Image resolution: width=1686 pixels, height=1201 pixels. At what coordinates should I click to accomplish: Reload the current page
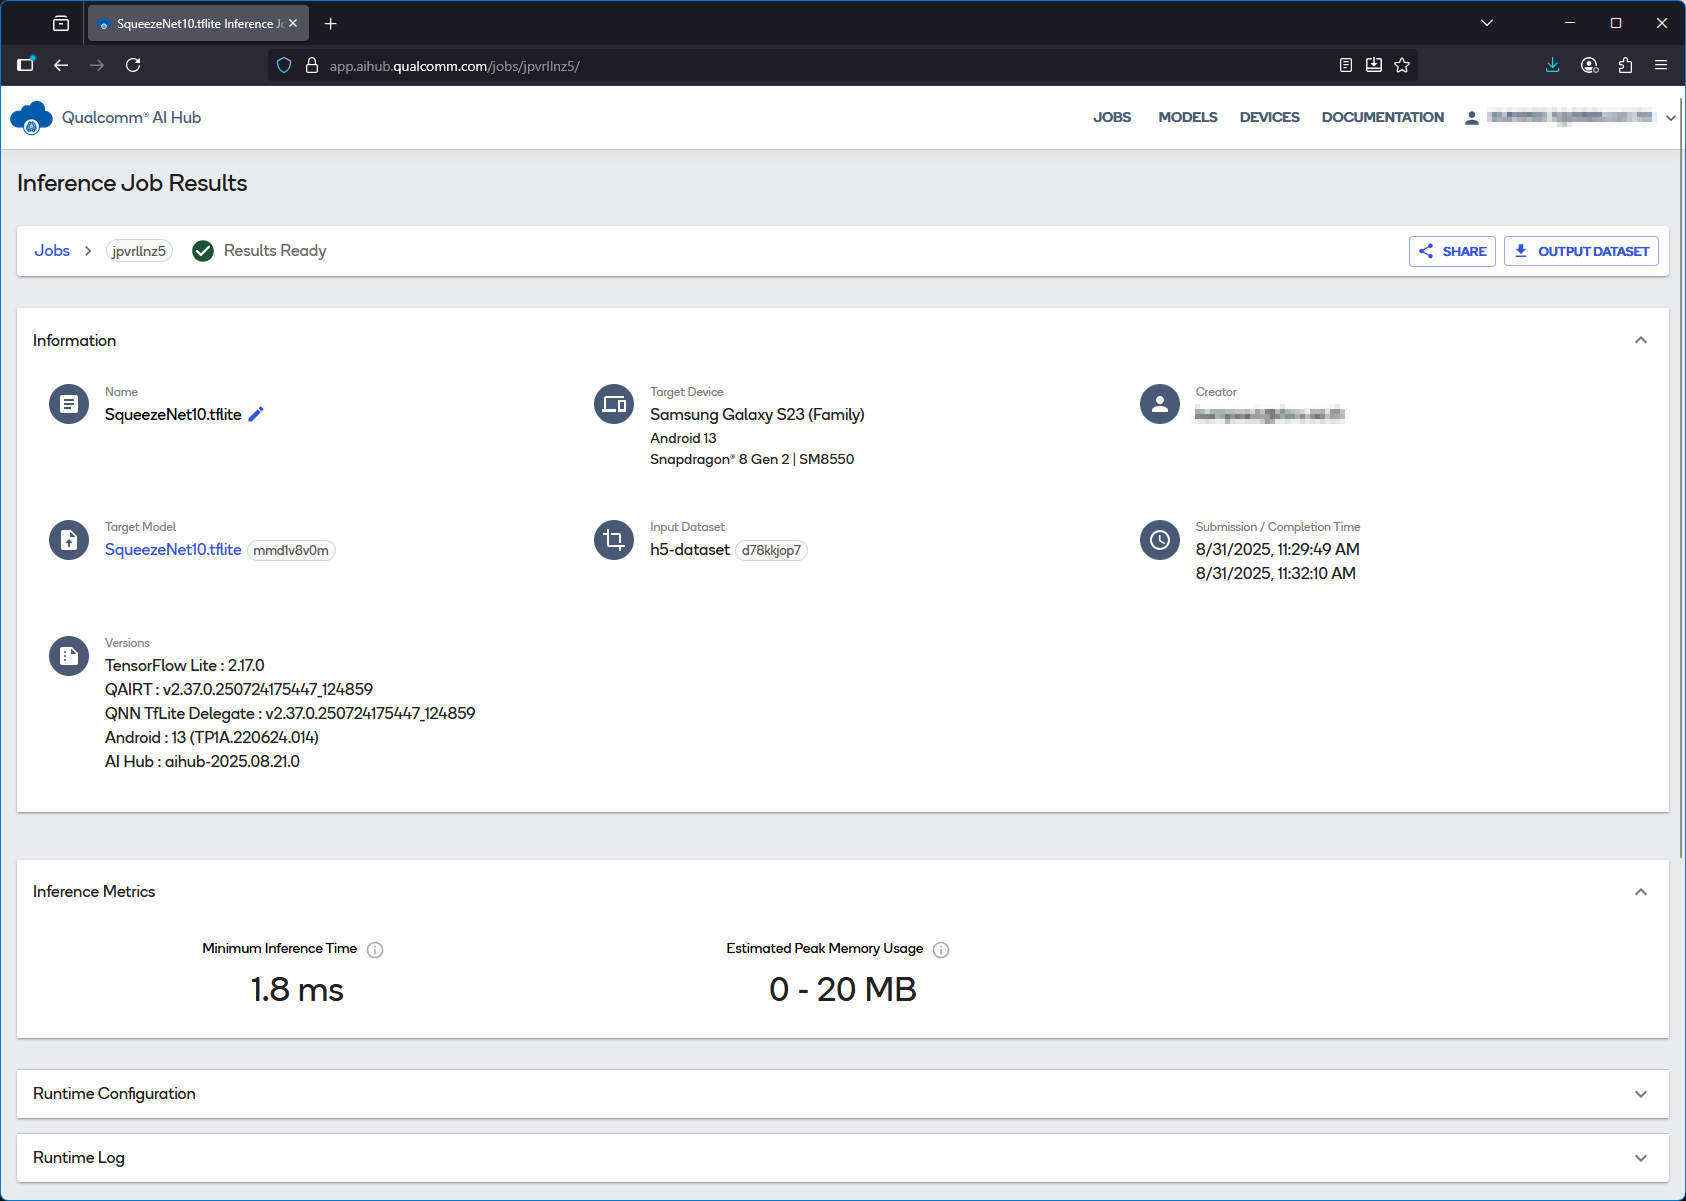point(133,65)
